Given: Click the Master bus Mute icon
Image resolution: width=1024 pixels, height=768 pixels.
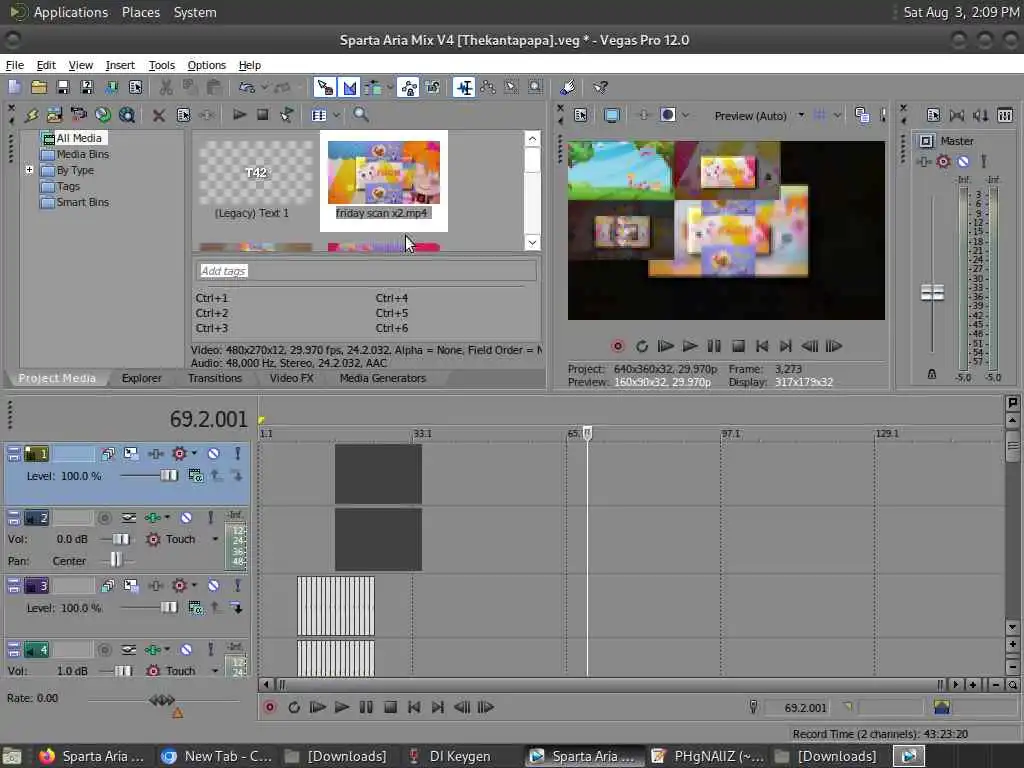Looking at the screenshot, I should click(x=963, y=161).
